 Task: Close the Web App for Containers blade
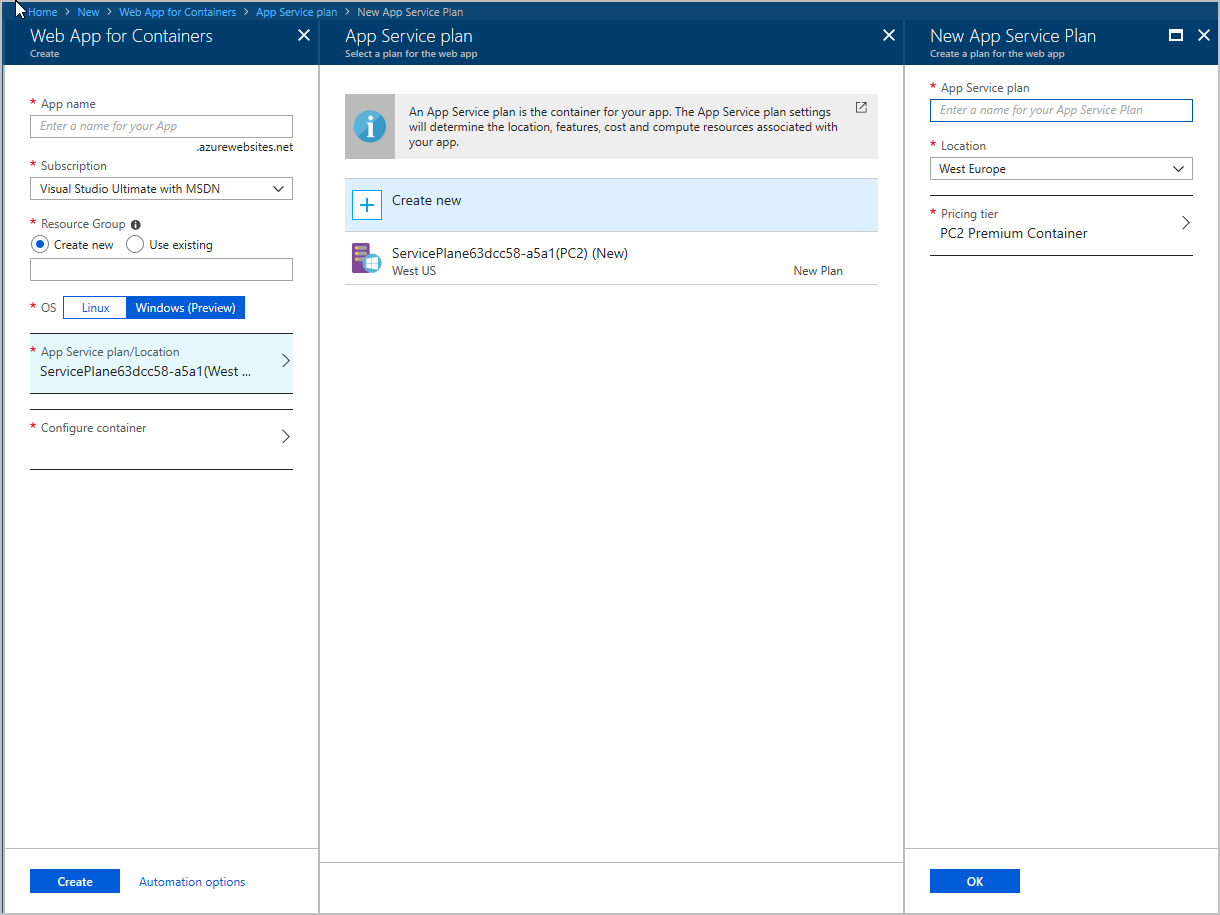[x=304, y=35]
